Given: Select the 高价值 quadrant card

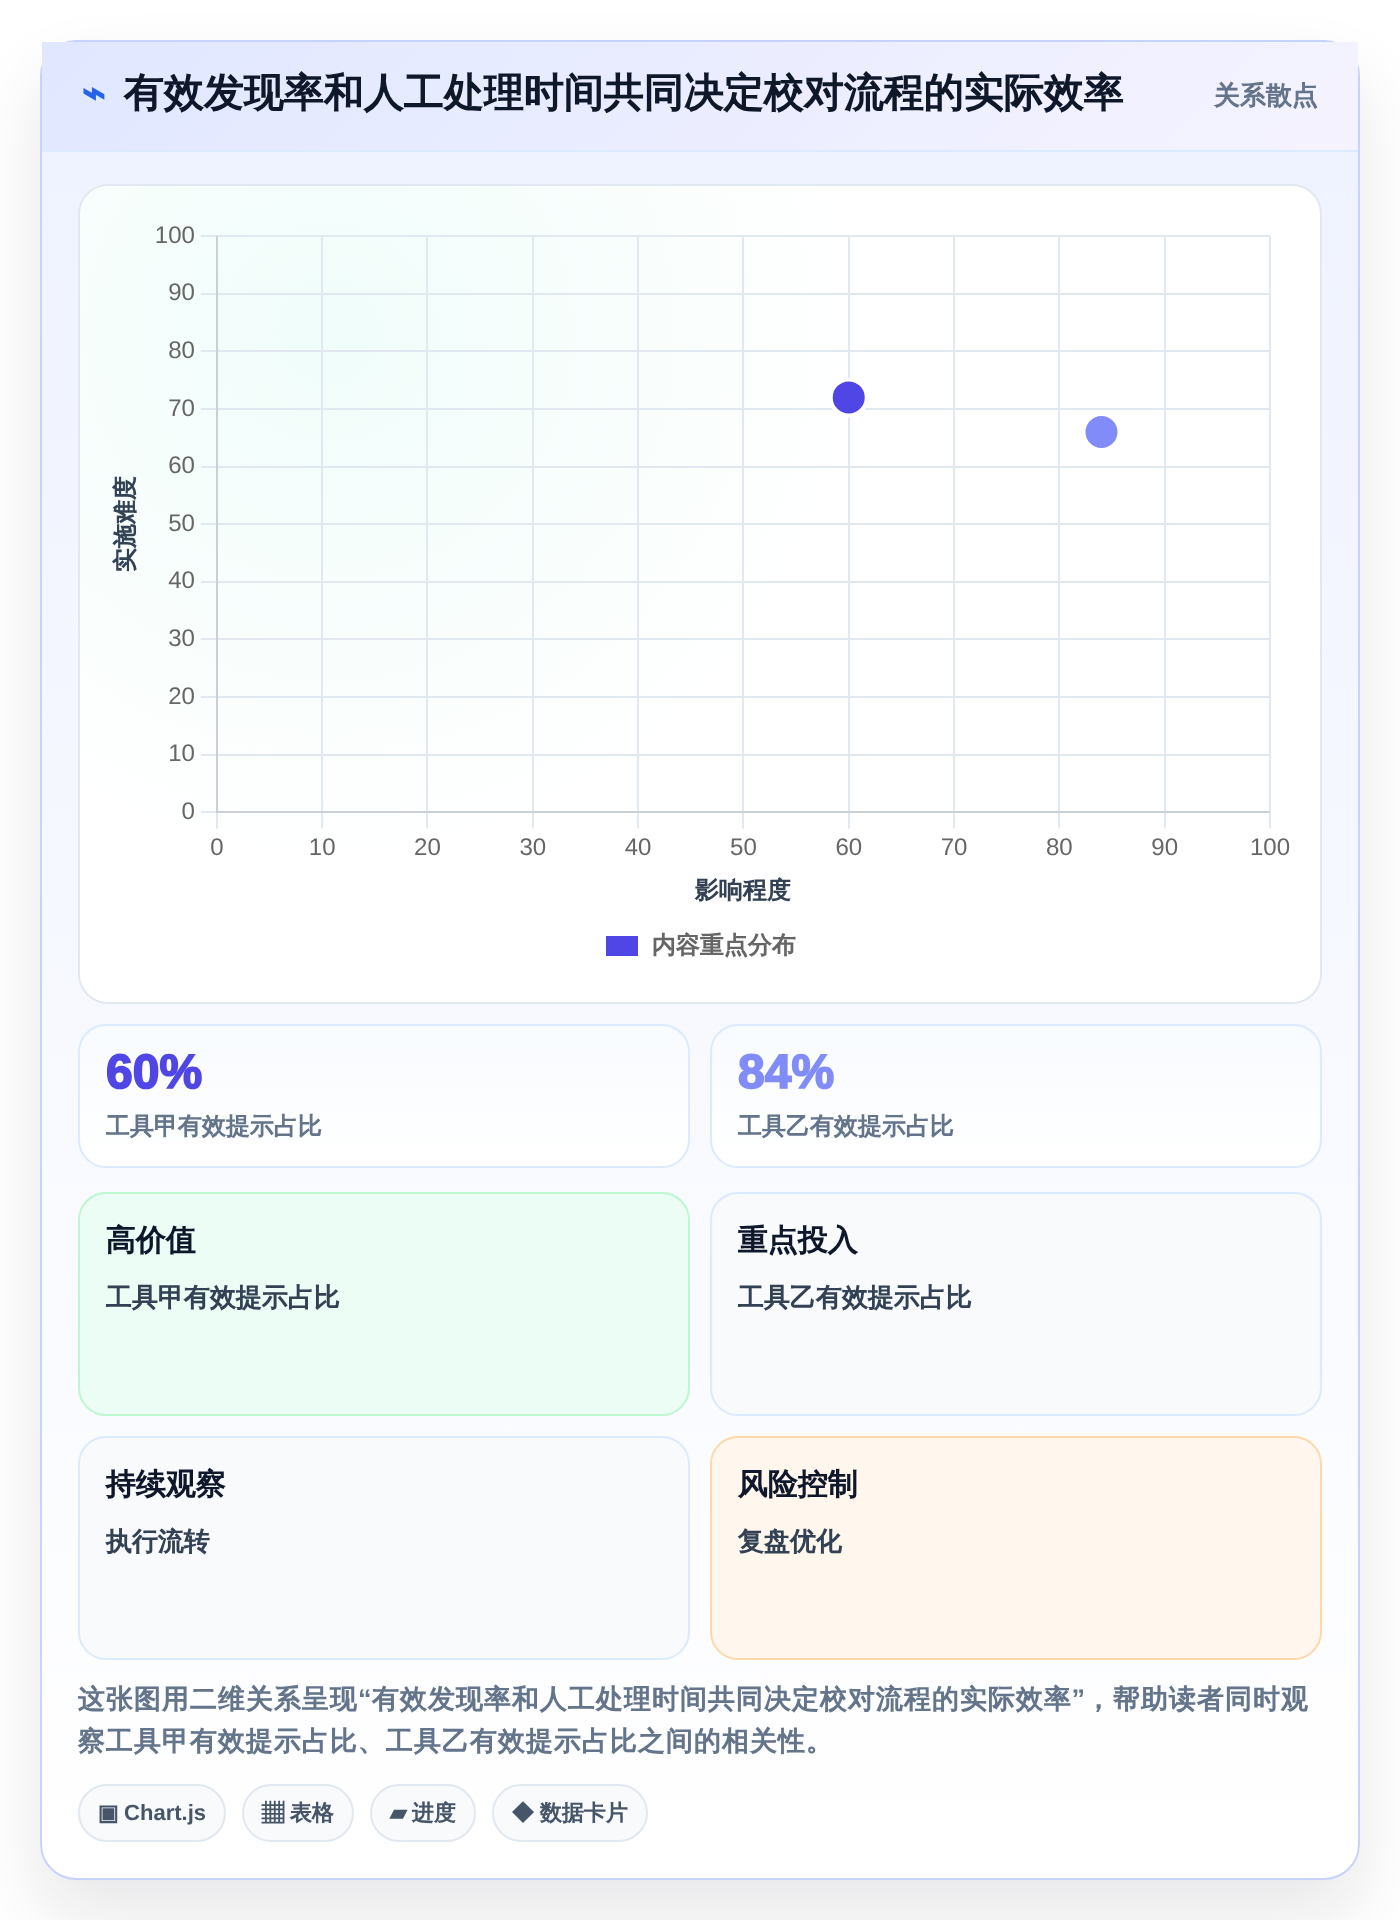Looking at the screenshot, I should 384,1303.
